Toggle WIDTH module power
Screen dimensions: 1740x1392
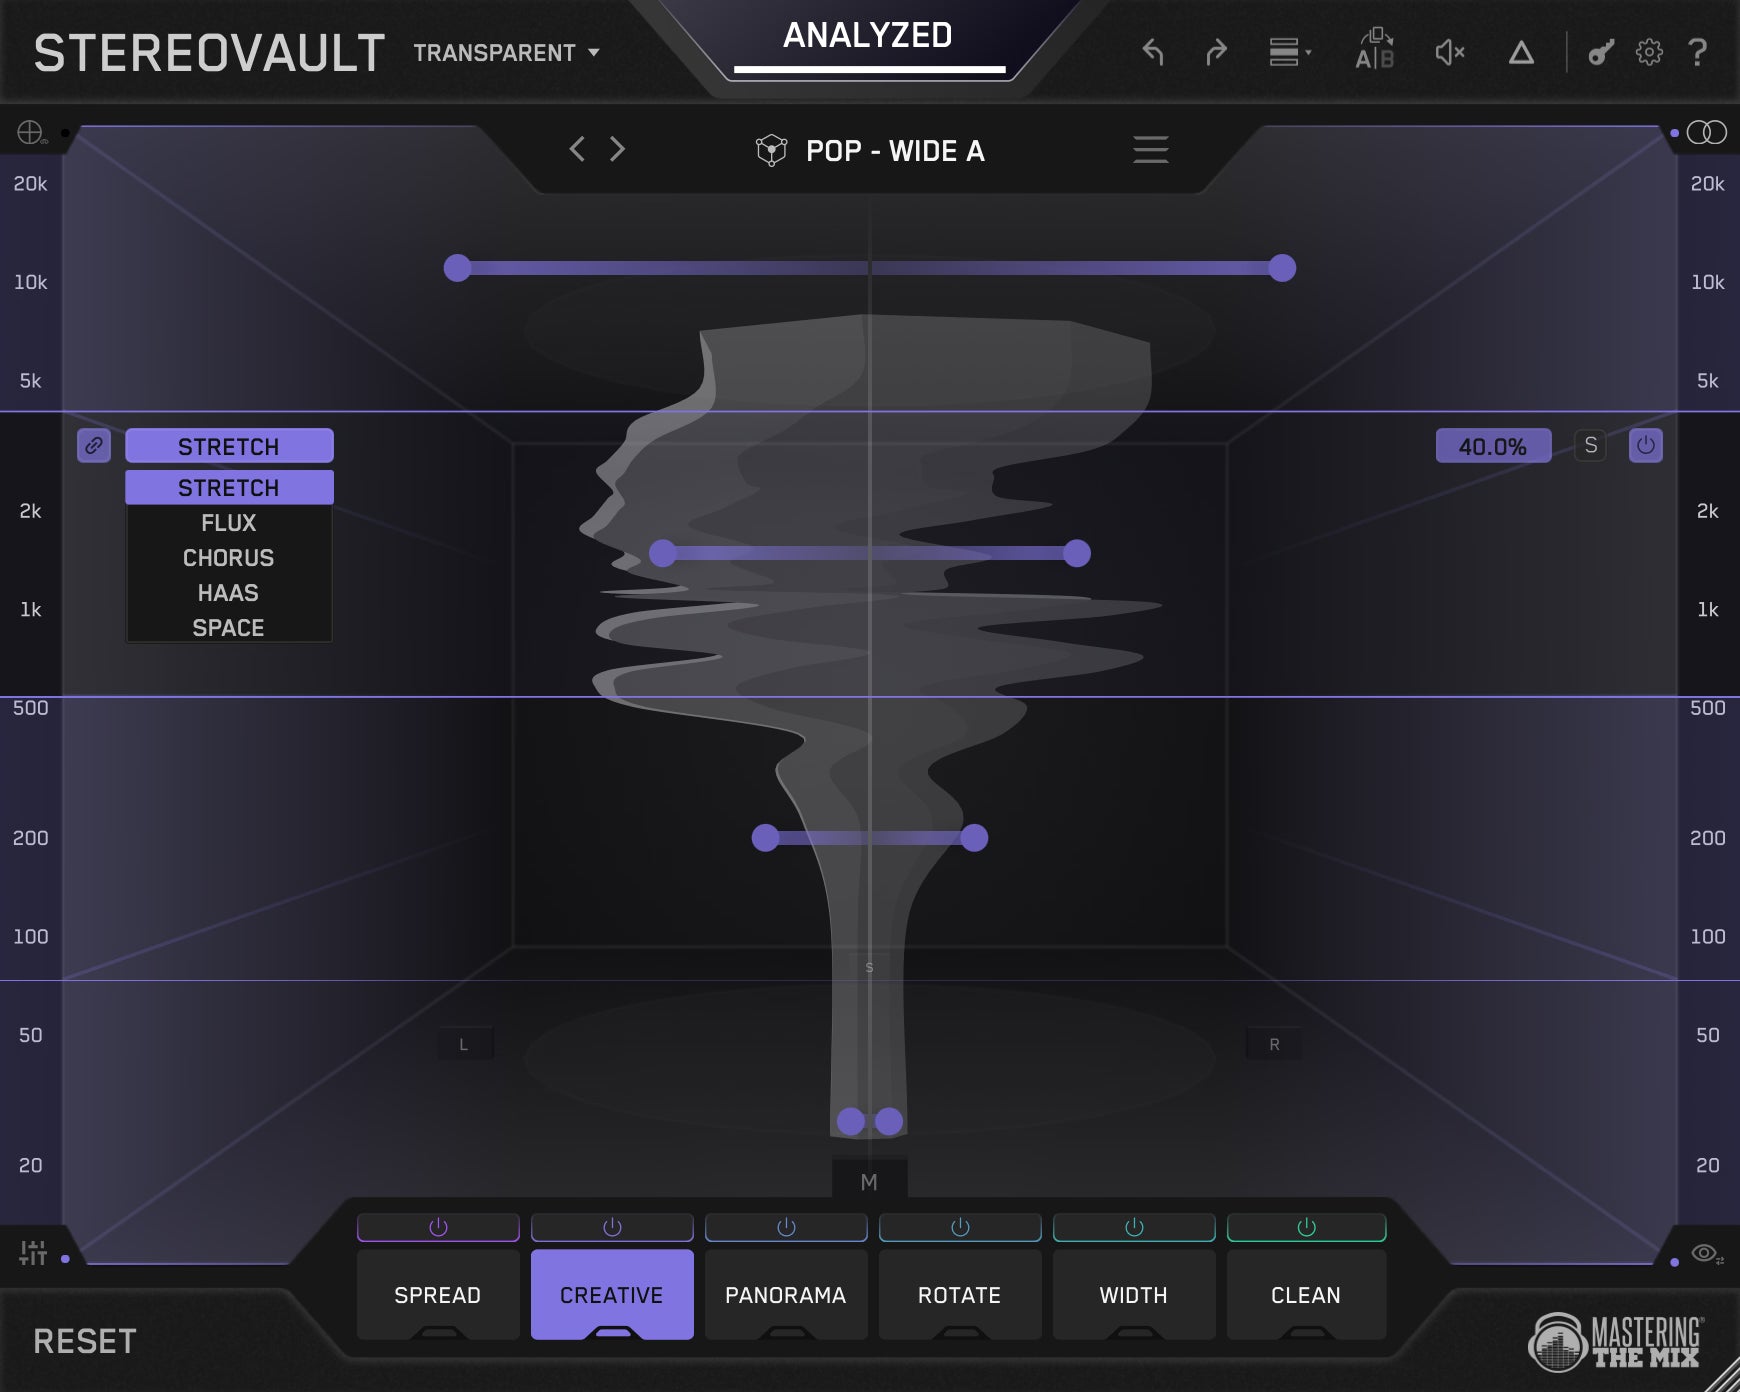point(1134,1227)
